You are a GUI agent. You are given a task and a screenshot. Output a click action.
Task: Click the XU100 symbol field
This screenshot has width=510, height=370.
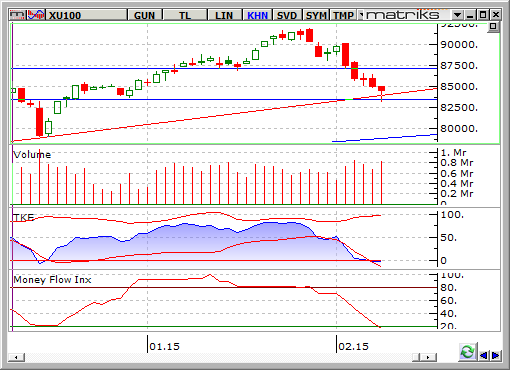click(86, 15)
